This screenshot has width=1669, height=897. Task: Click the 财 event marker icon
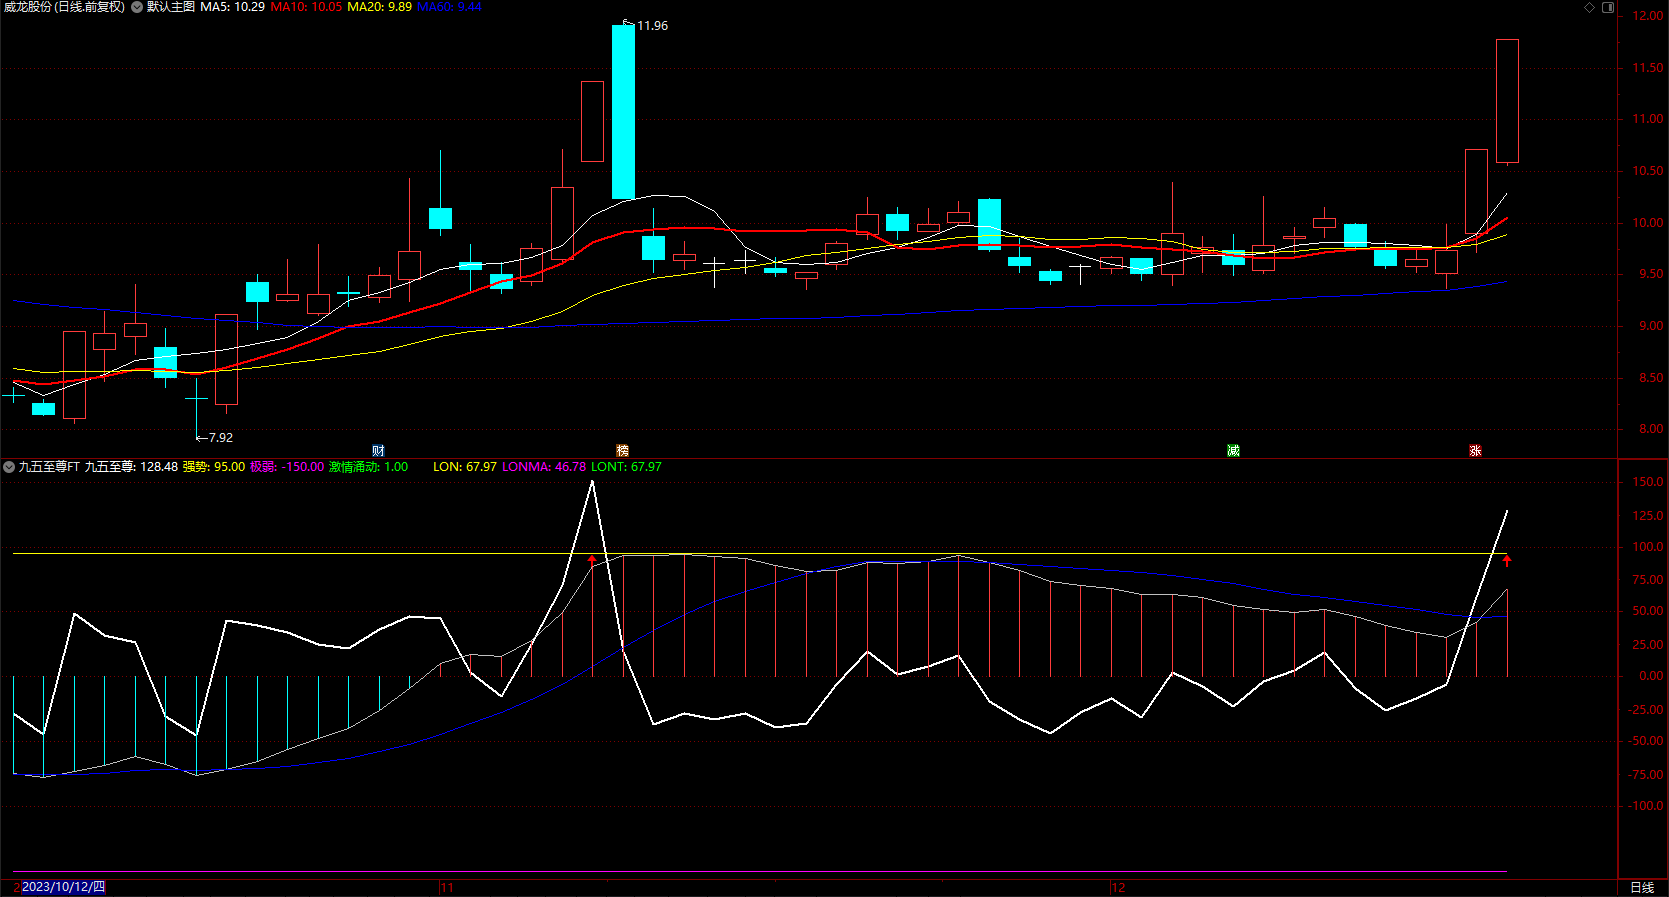click(378, 451)
